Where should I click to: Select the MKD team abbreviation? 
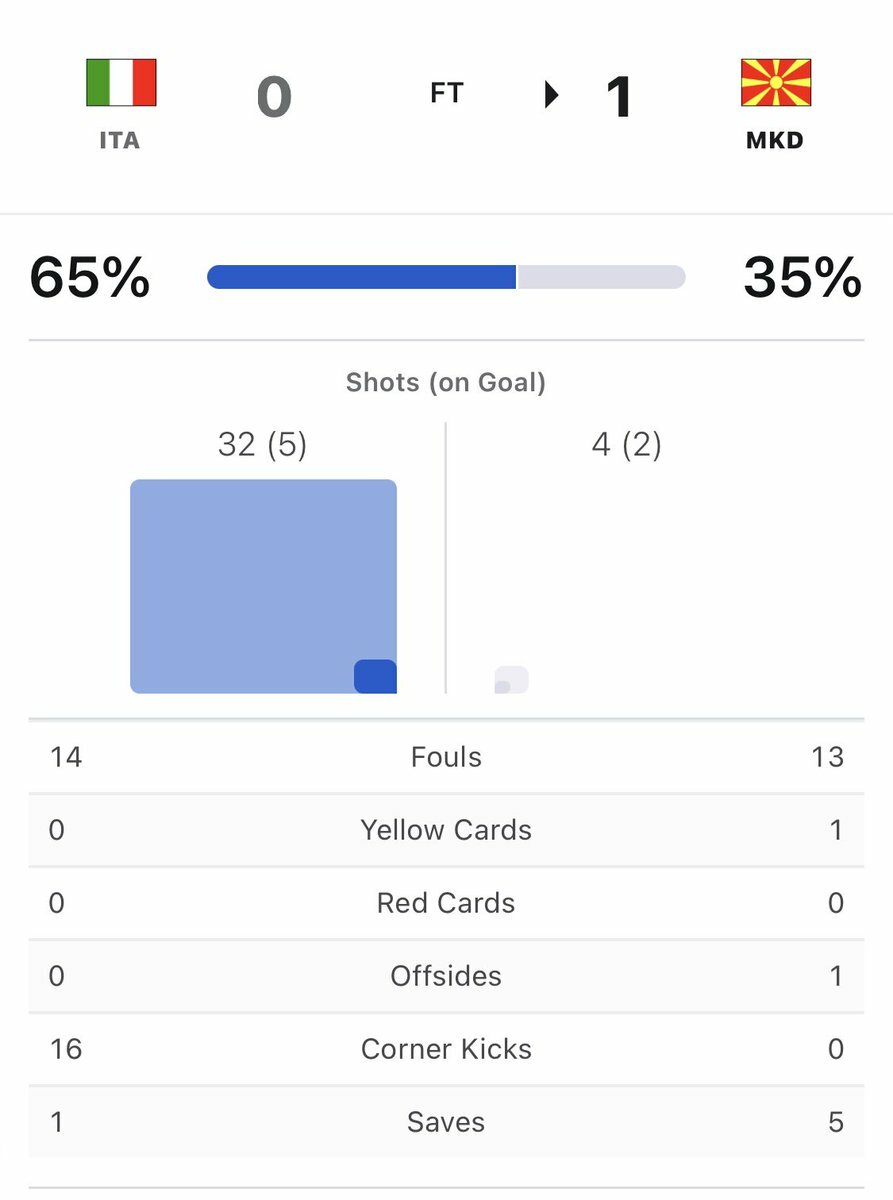(x=775, y=141)
